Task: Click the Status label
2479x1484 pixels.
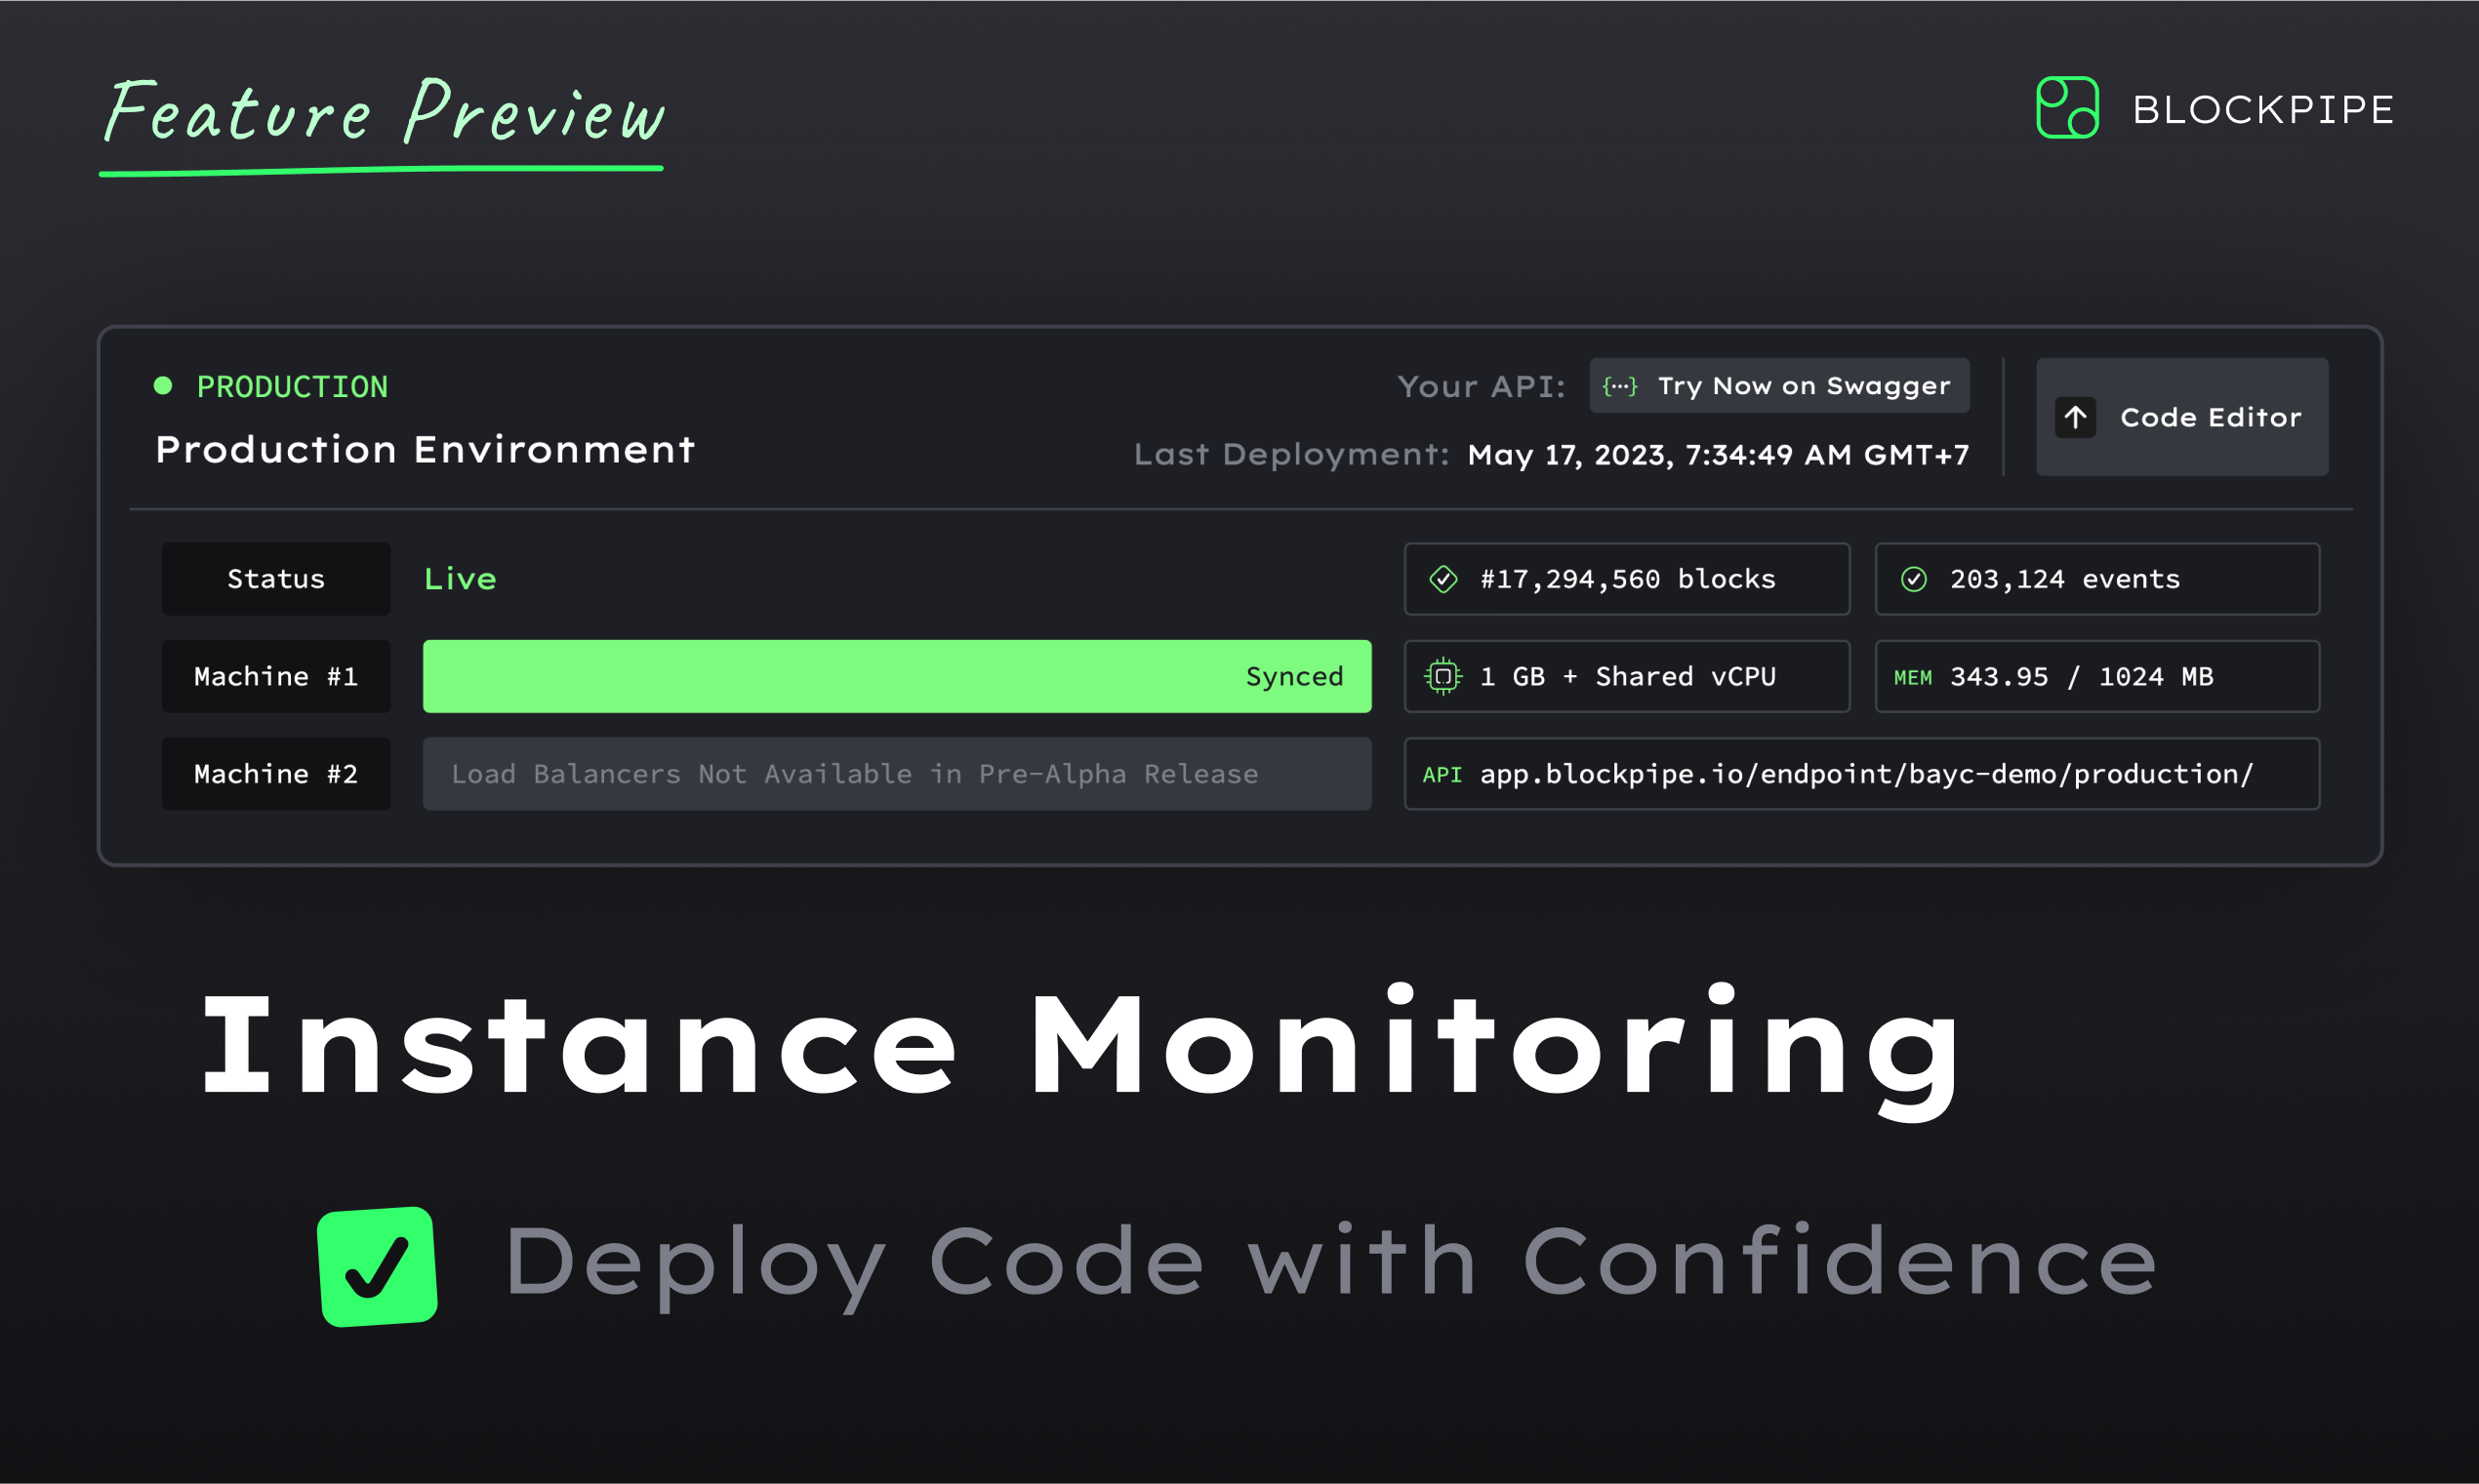Action: coord(276,579)
